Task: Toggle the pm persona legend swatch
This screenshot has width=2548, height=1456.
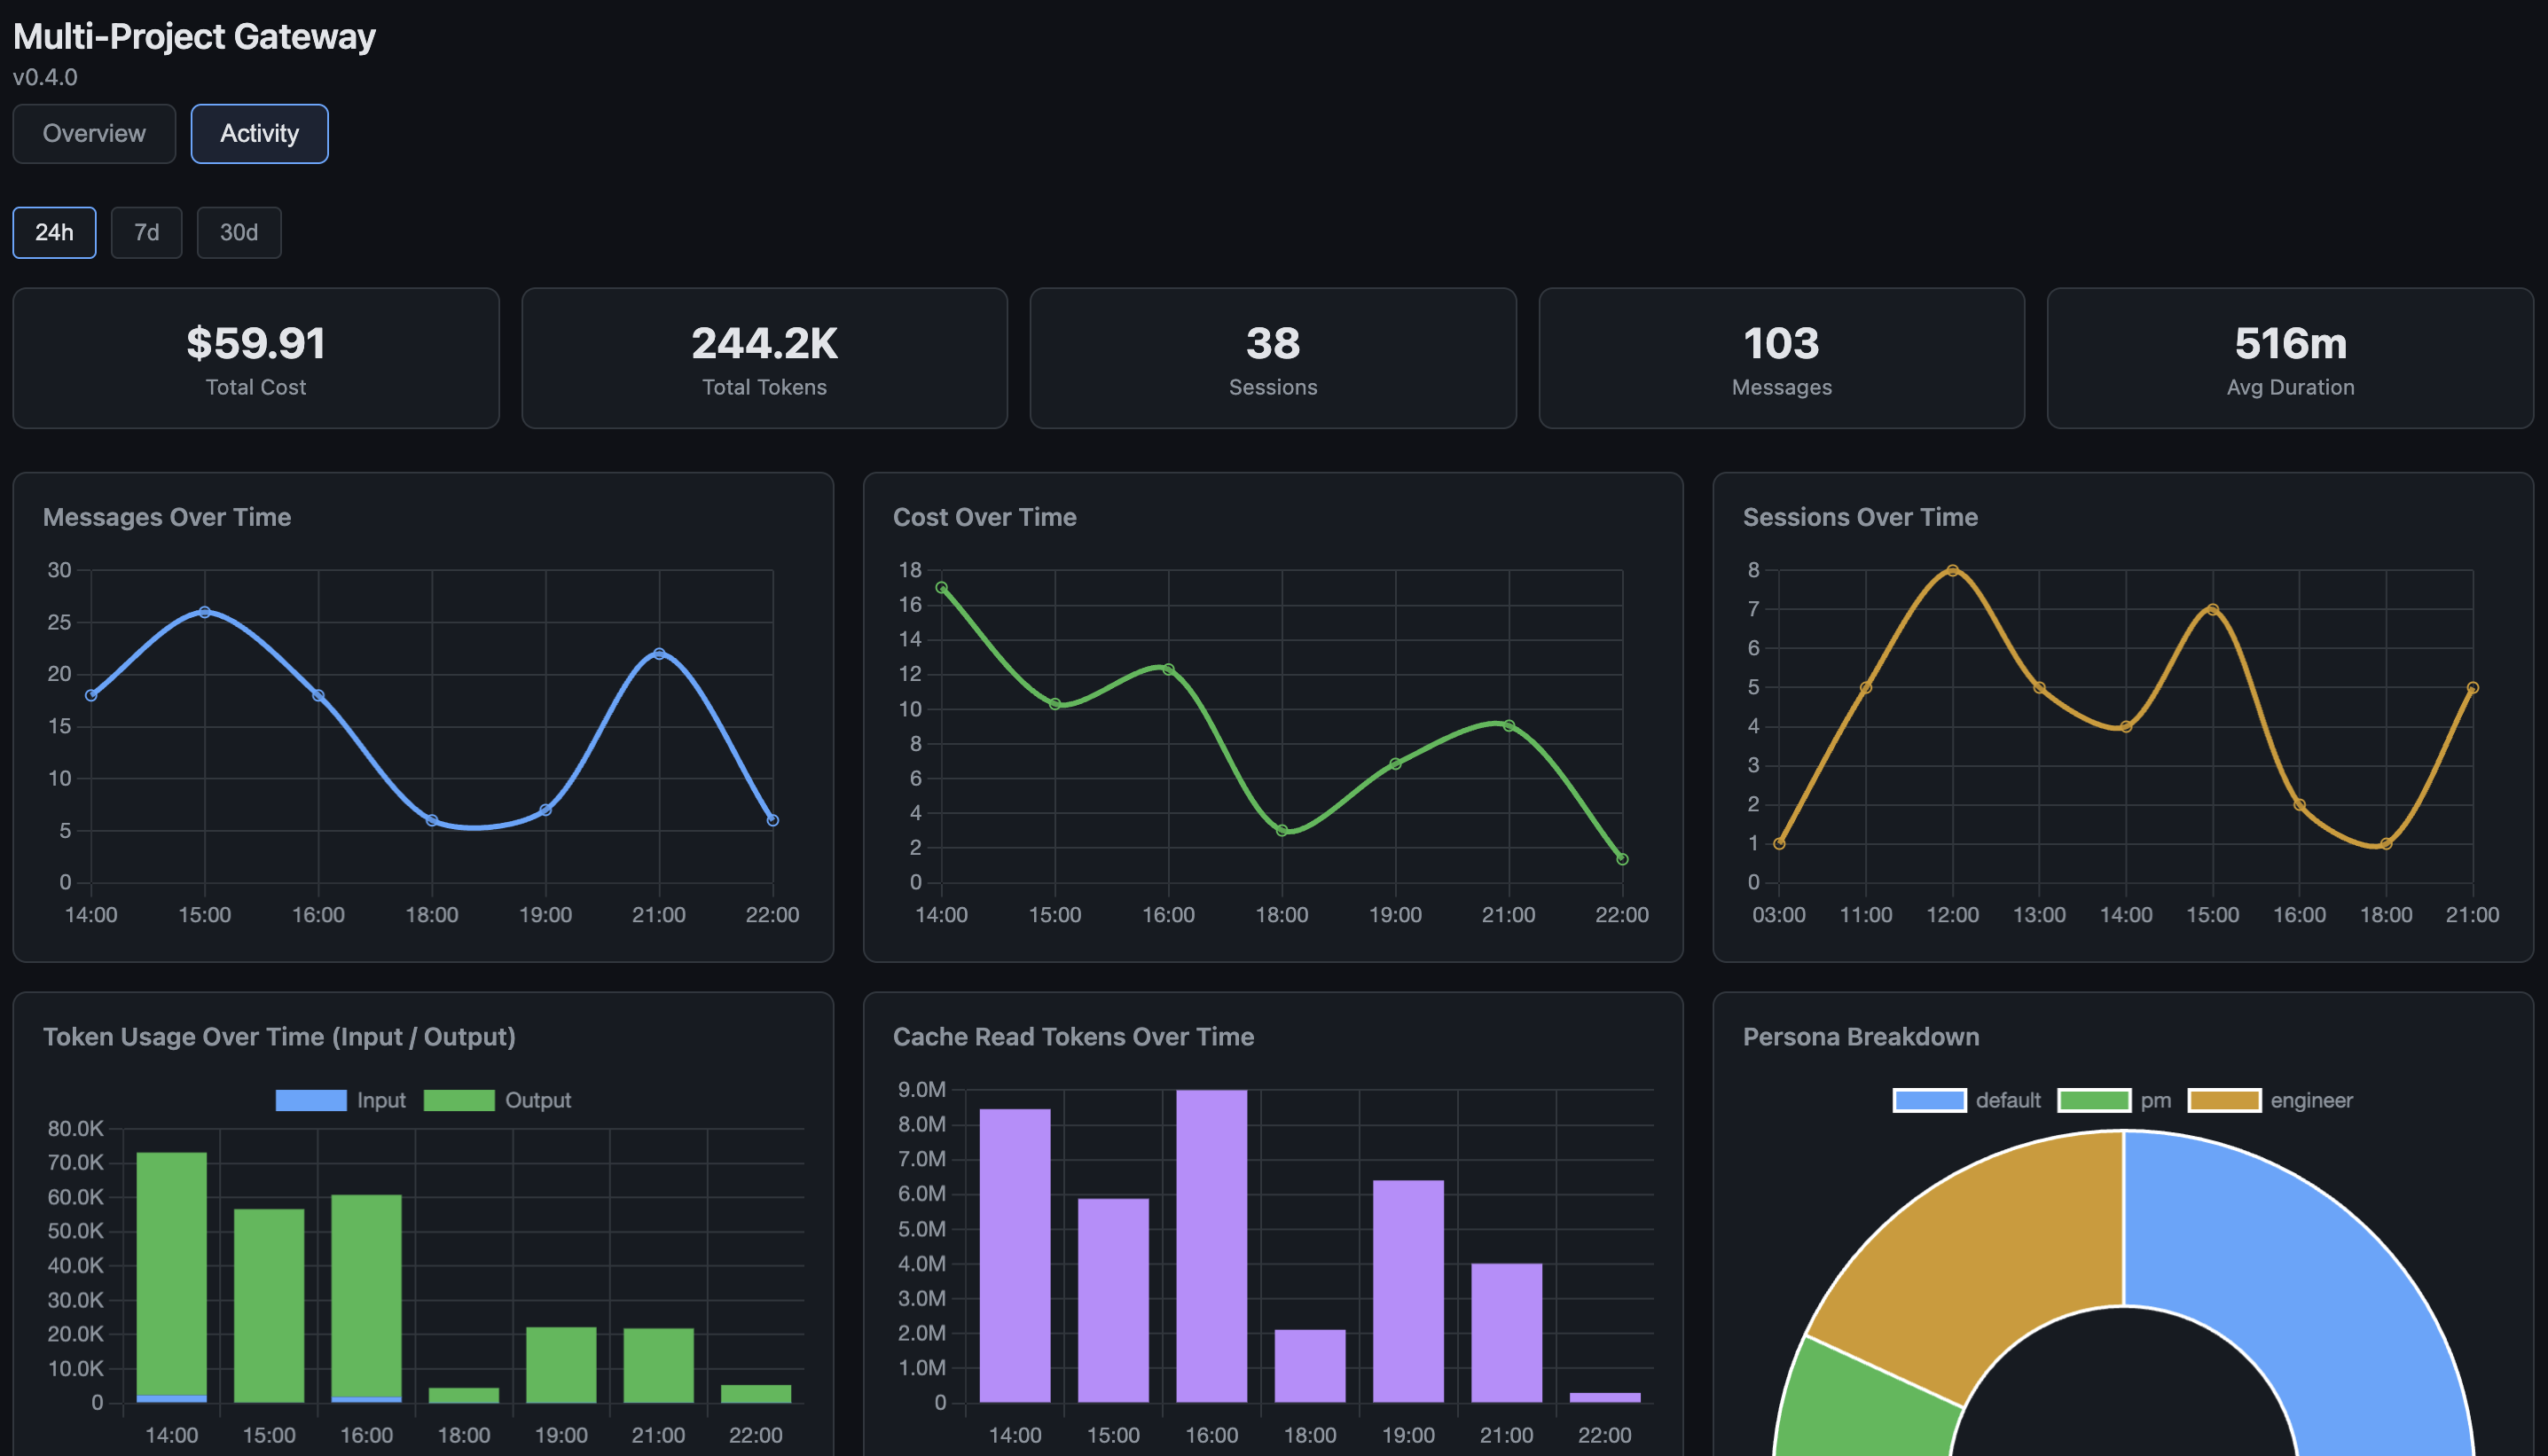Action: tap(2094, 1100)
